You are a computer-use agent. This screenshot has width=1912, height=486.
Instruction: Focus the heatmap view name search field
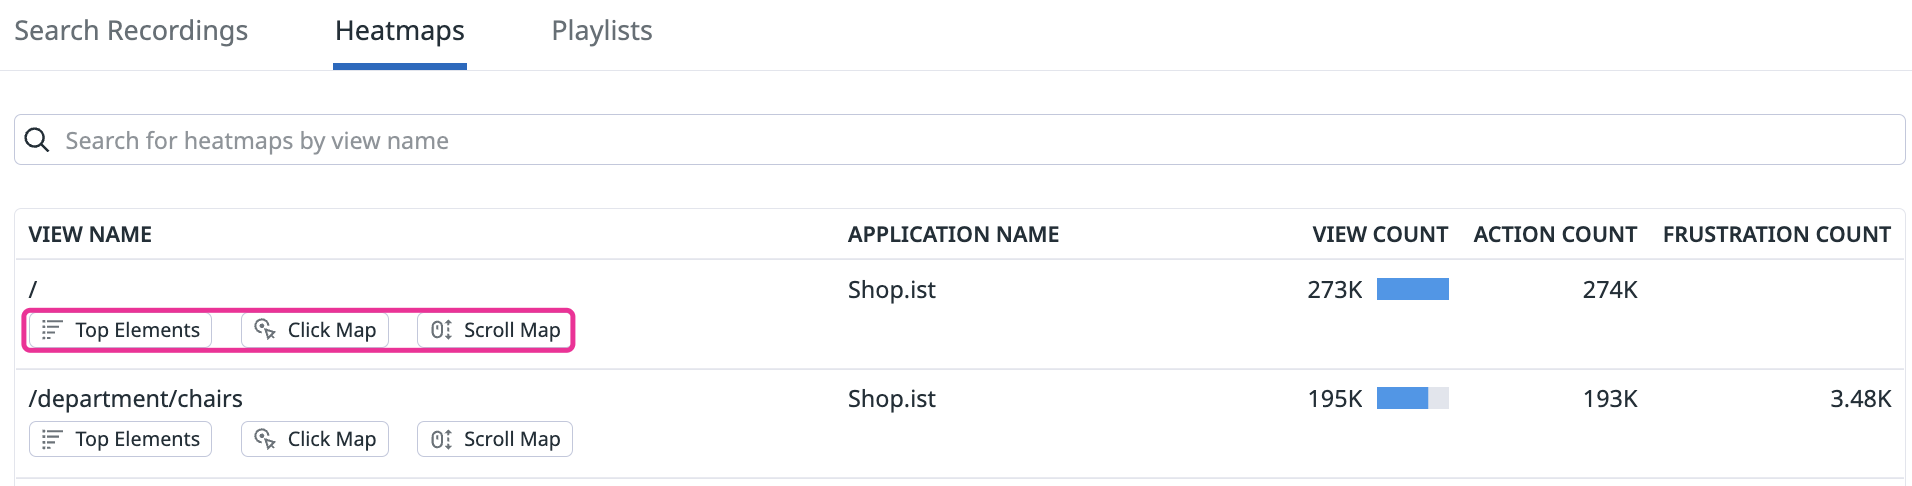click(960, 140)
